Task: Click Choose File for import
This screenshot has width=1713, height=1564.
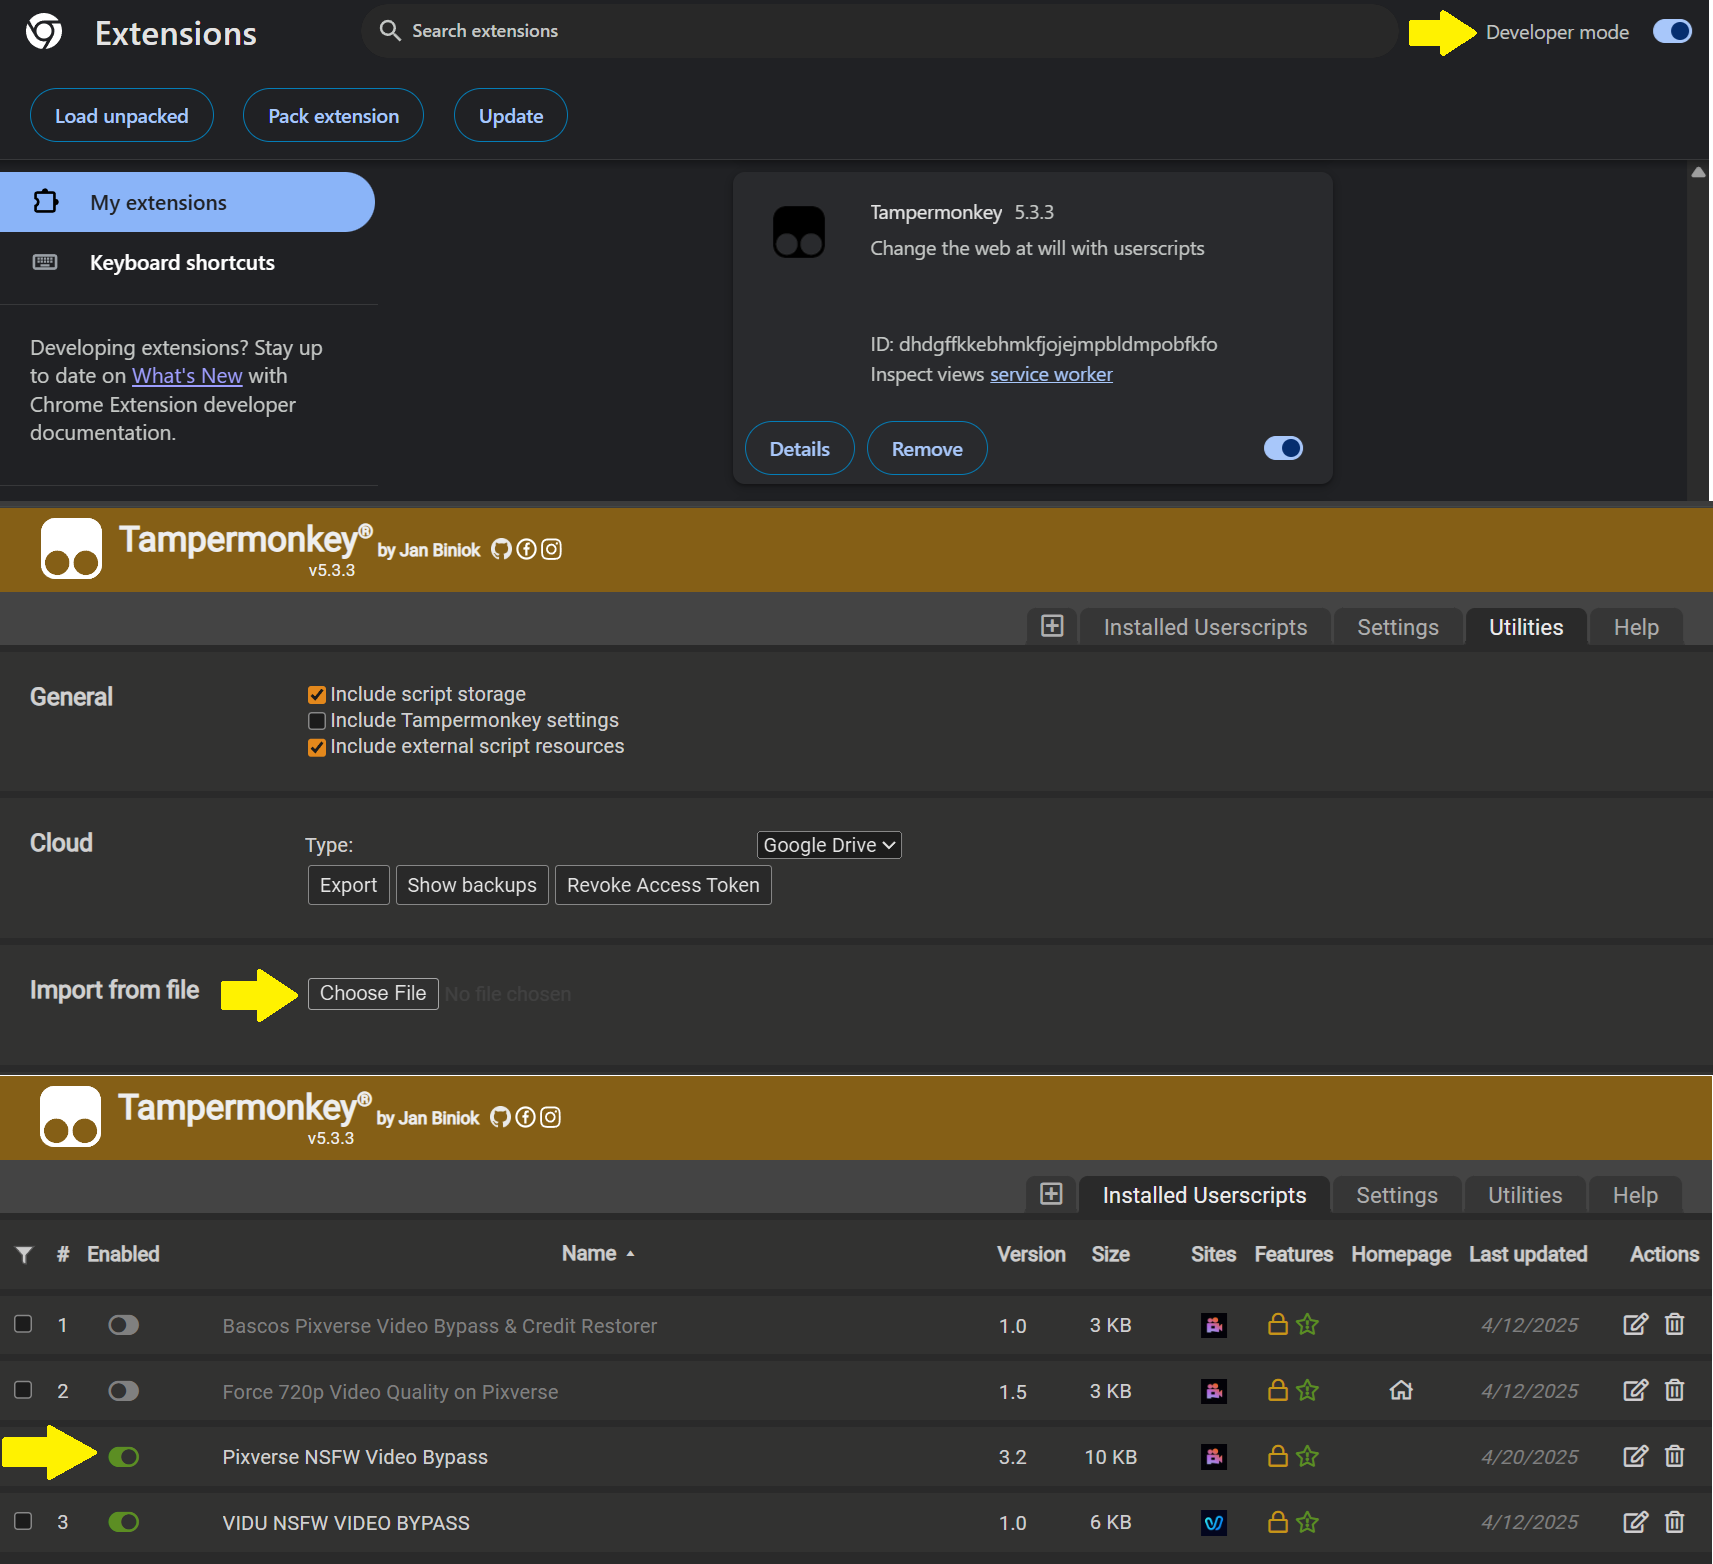Action: pyautogui.click(x=373, y=993)
